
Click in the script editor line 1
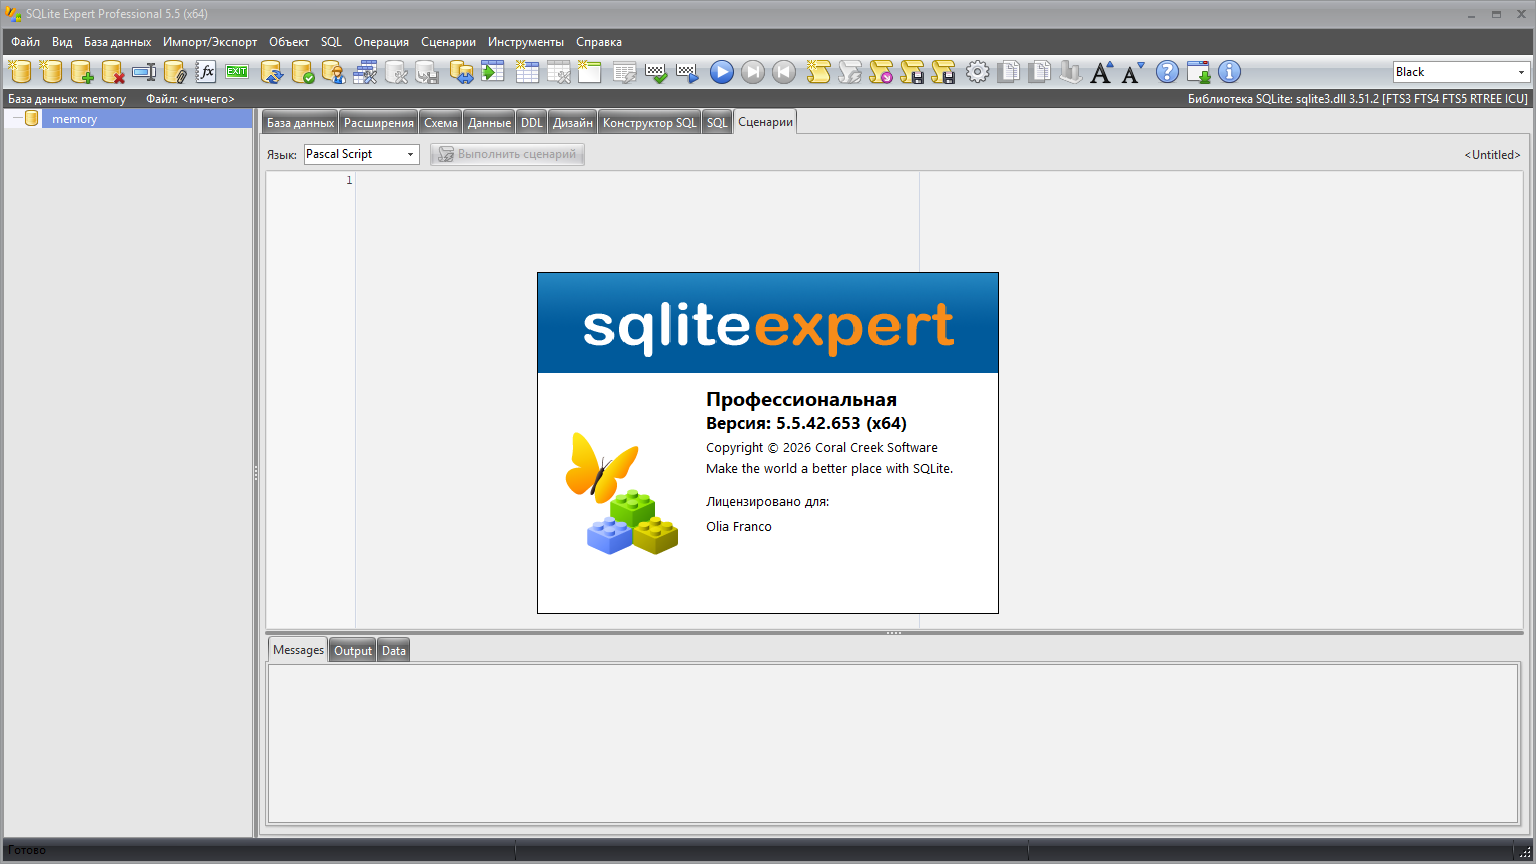630,181
